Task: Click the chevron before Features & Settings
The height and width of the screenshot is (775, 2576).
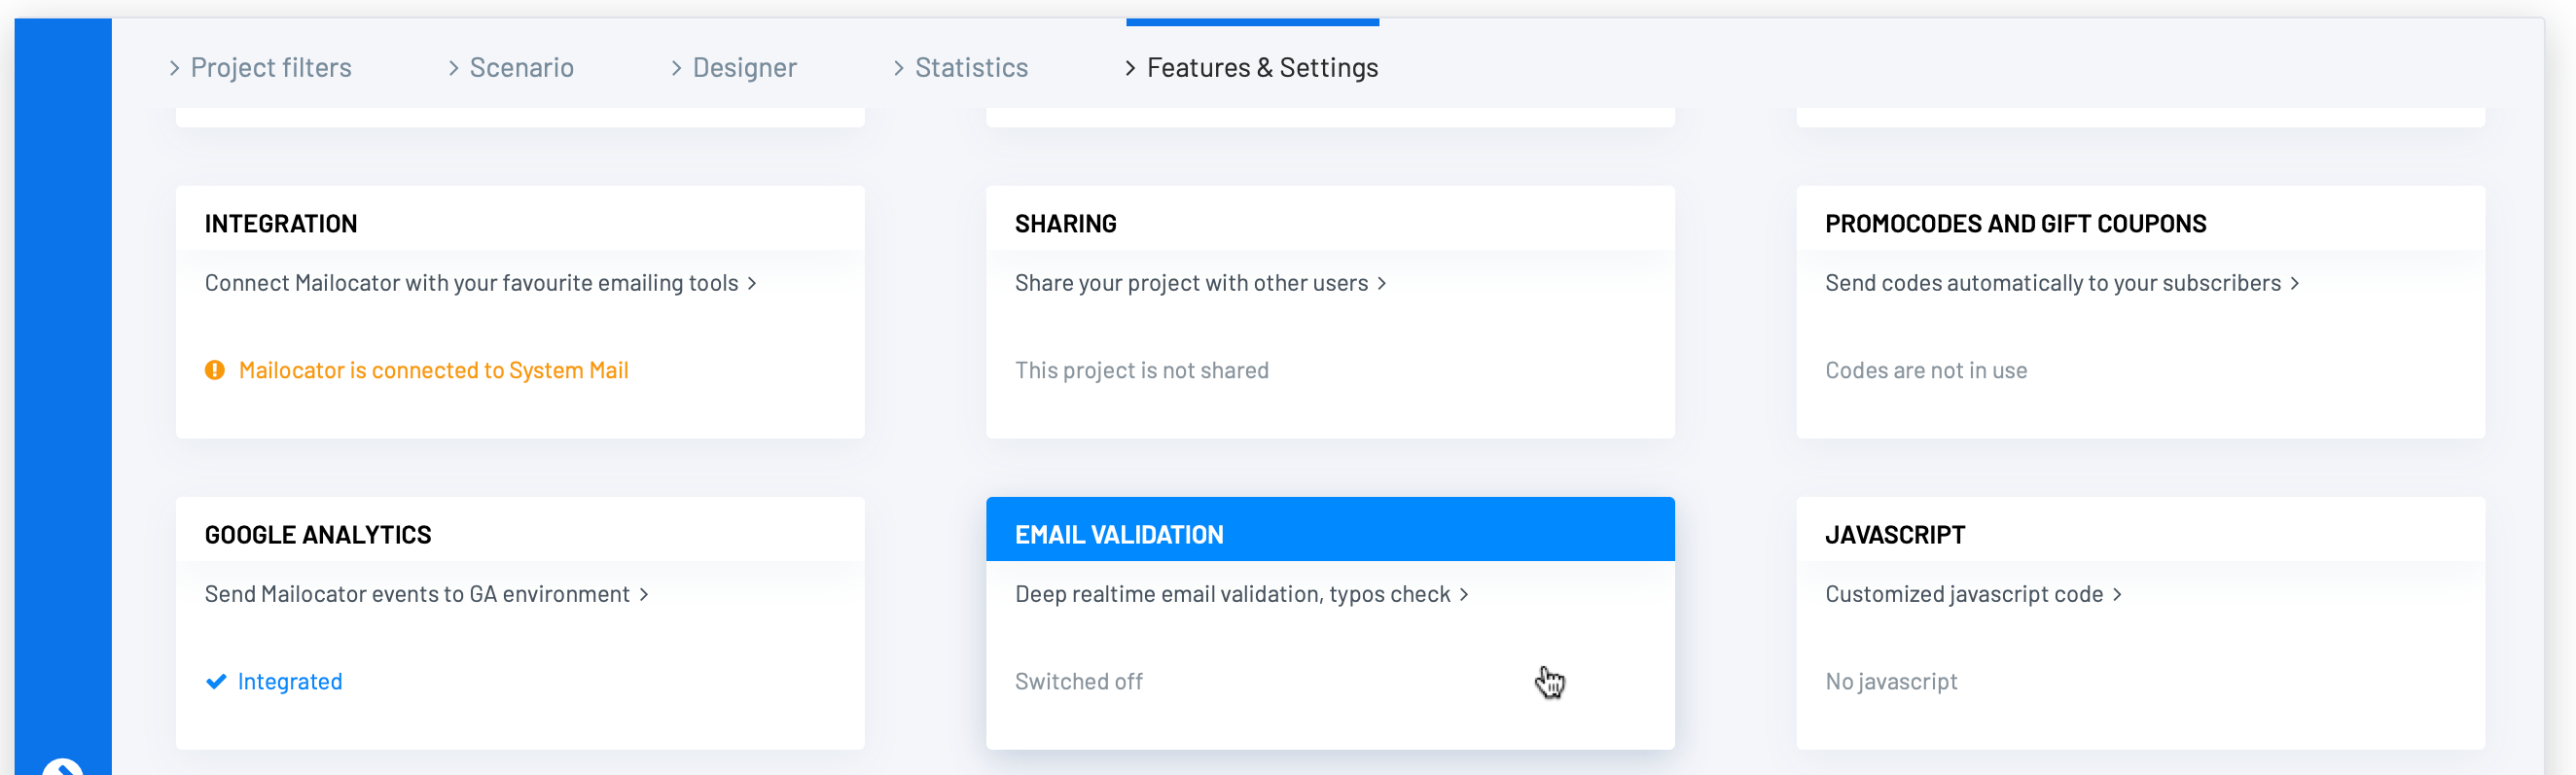Action: pyautogui.click(x=1131, y=68)
